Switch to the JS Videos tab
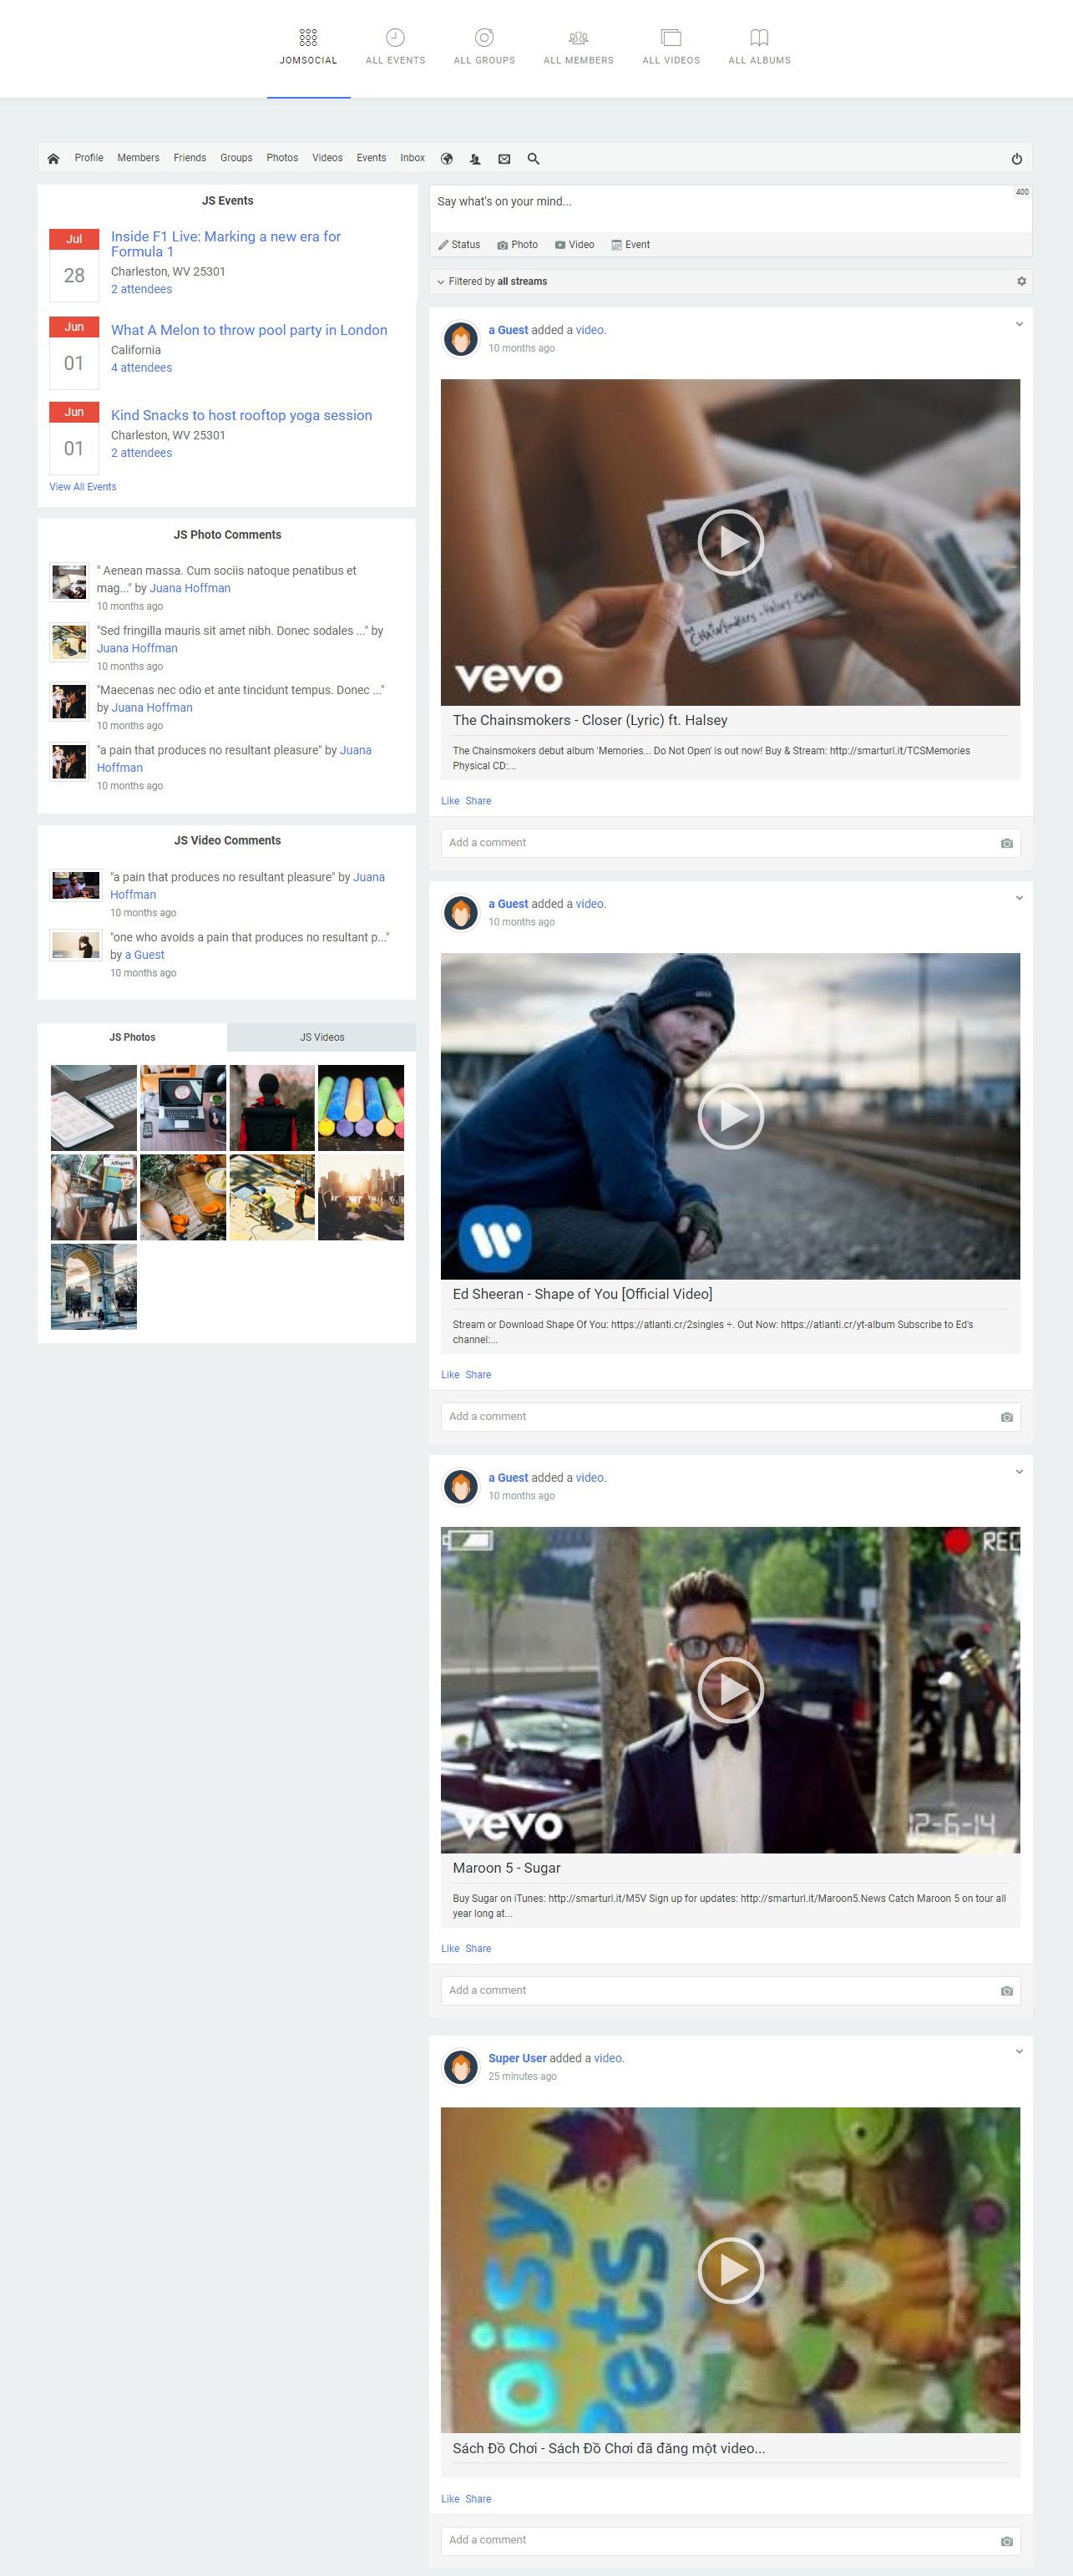 [x=322, y=1037]
